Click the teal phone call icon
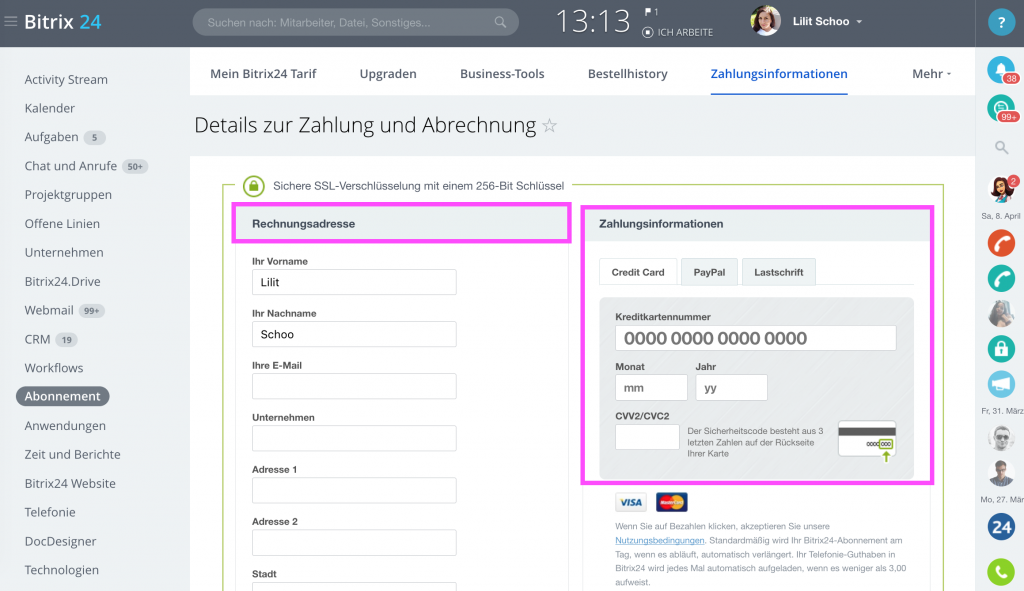 1000,279
